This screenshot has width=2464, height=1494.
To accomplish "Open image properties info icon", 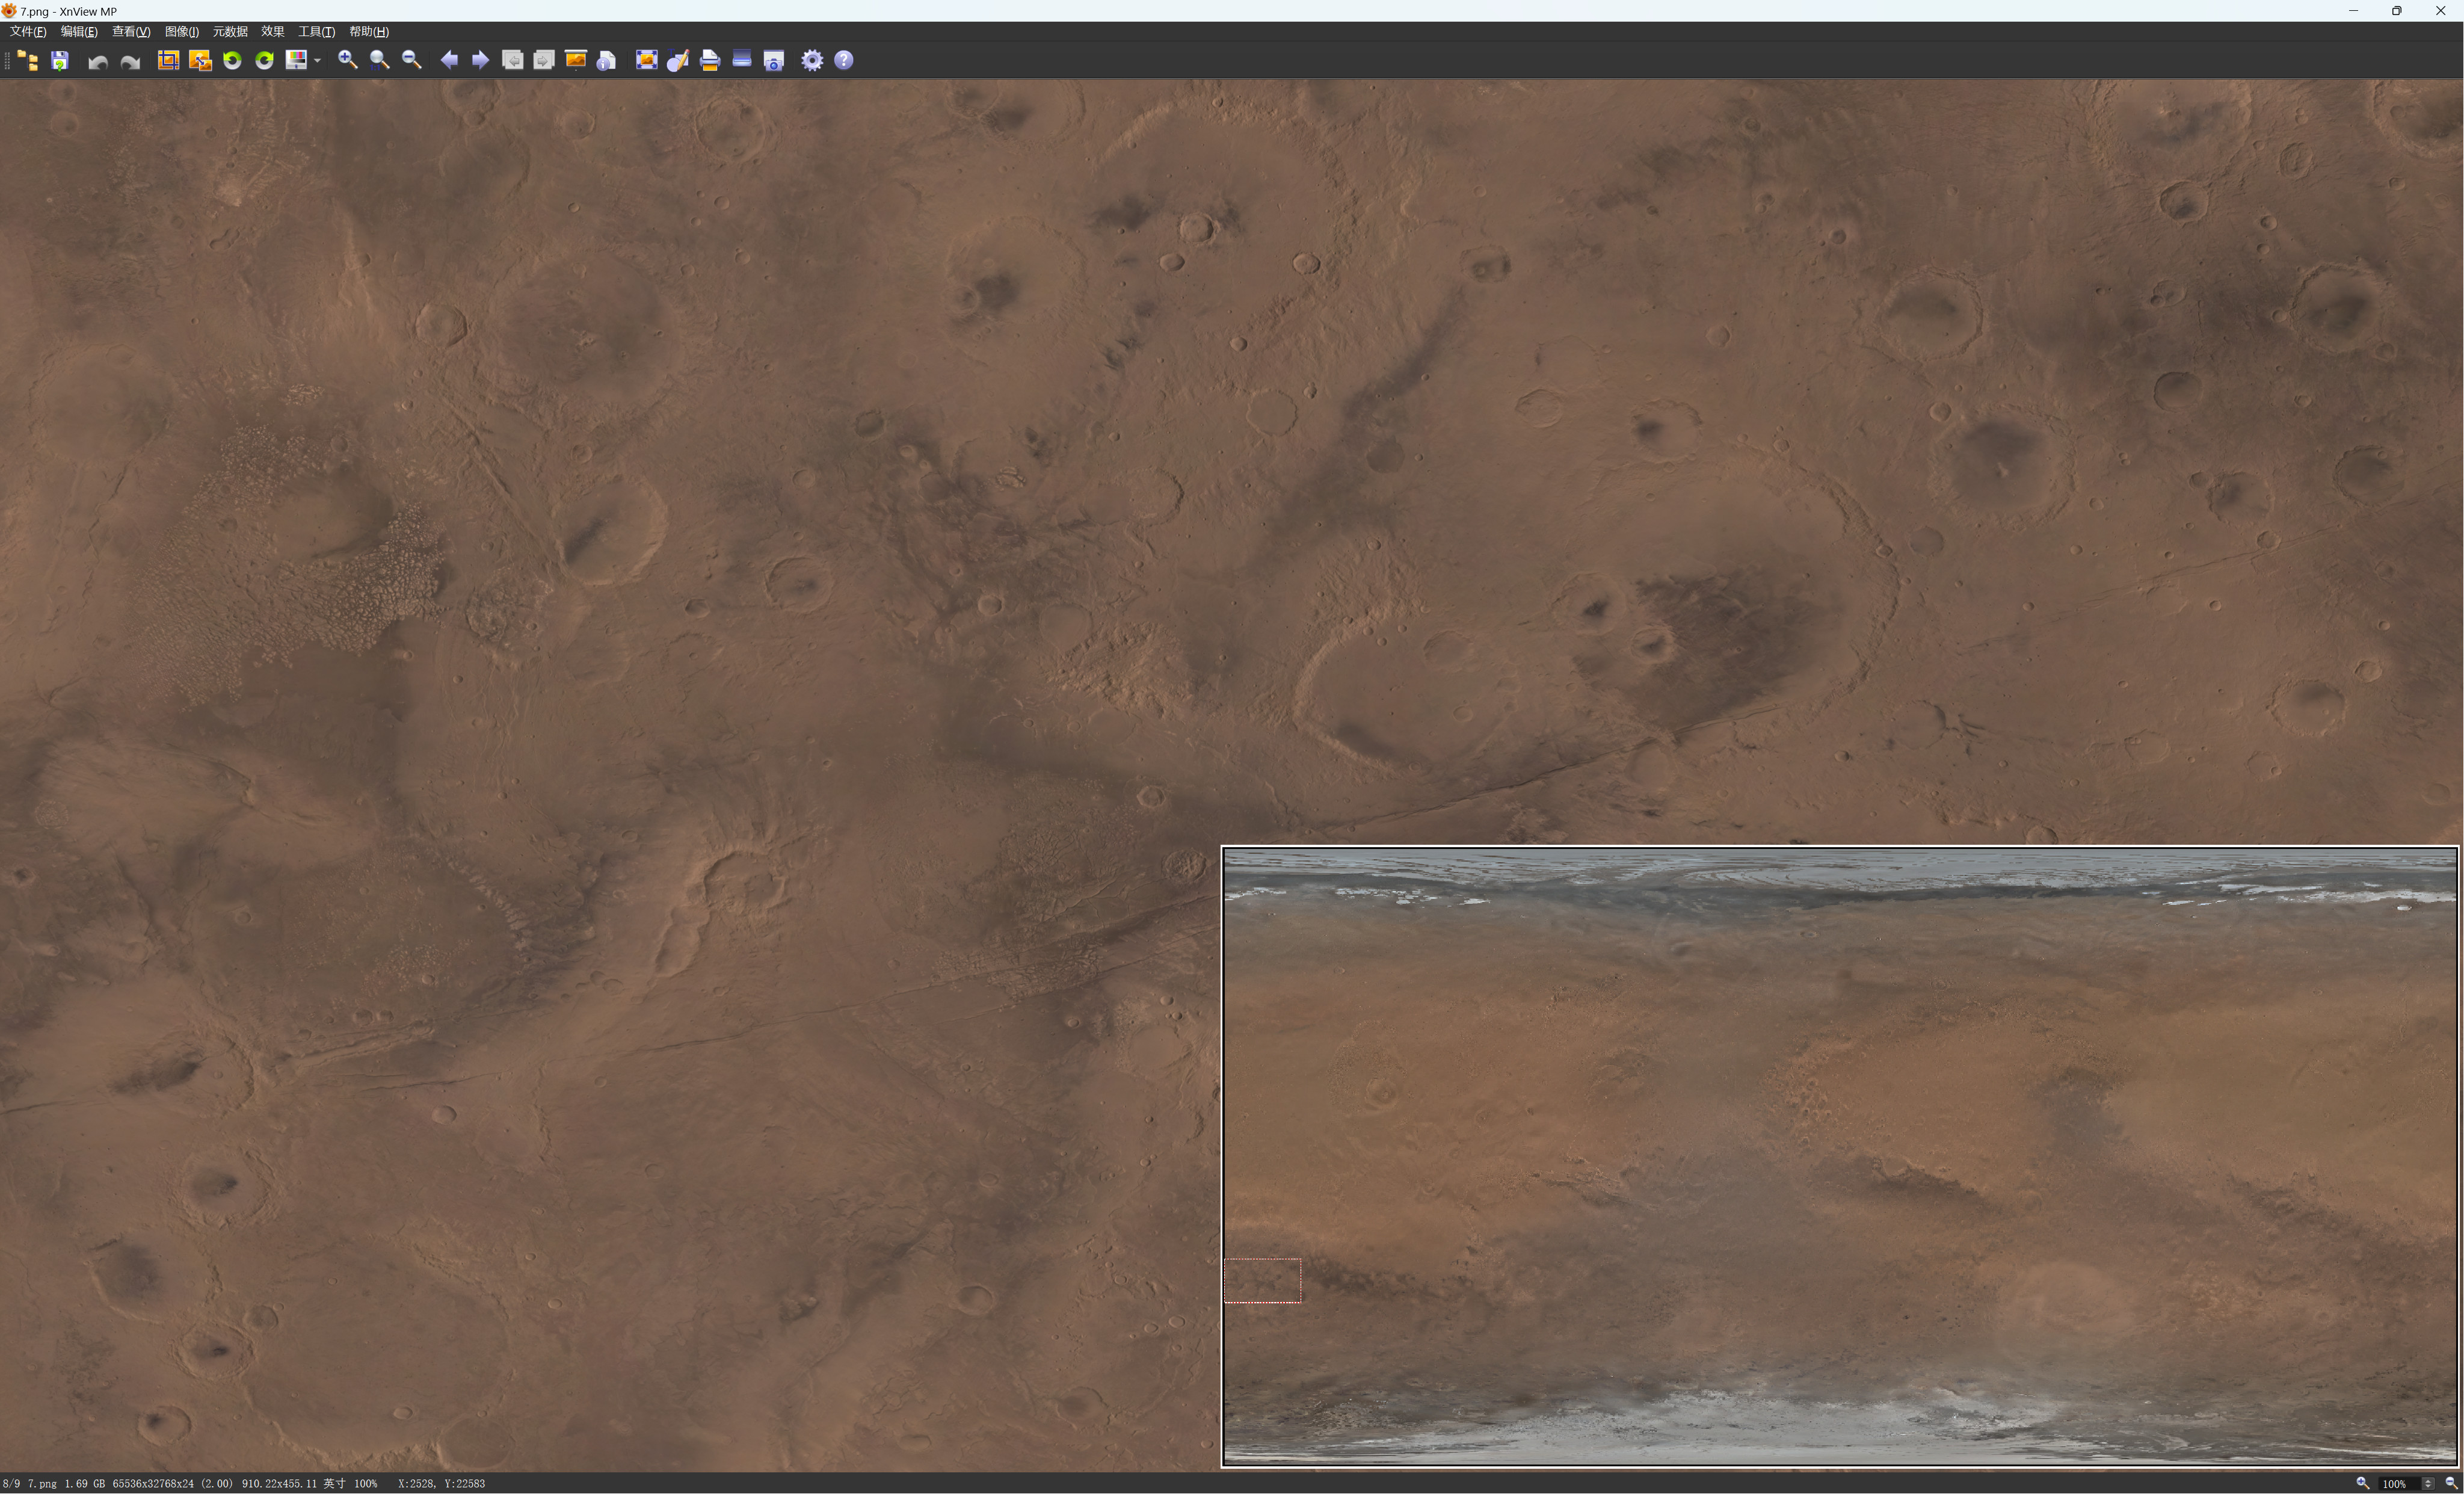I will coord(606,61).
